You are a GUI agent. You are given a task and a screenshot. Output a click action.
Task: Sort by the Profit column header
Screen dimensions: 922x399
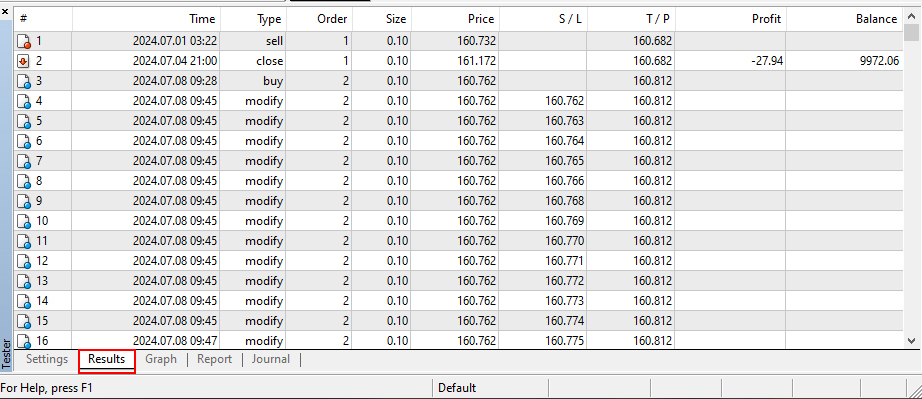[x=730, y=19]
